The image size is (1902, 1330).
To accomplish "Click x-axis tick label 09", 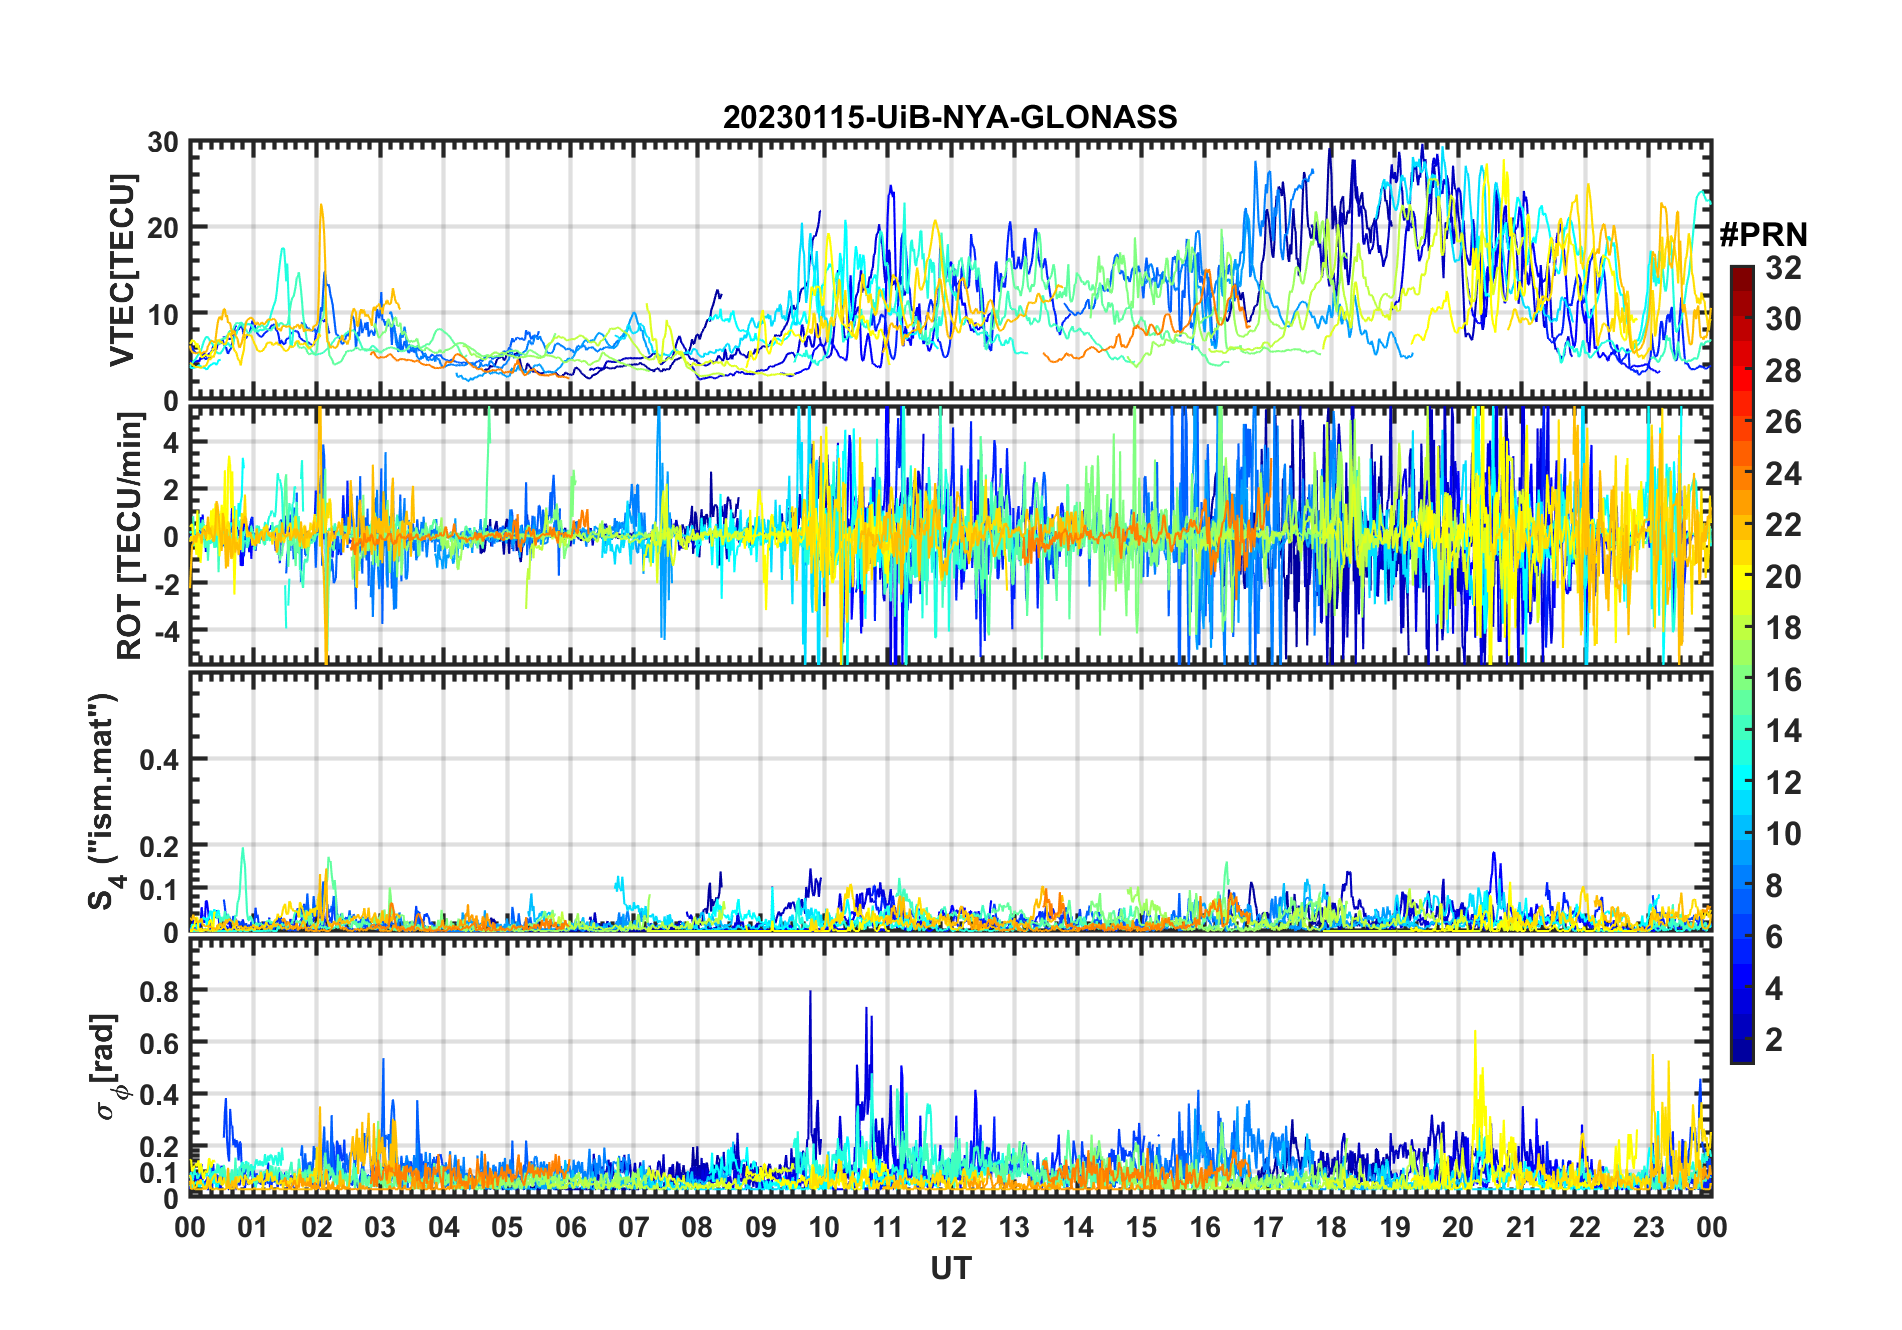I will [x=761, y=1227].
